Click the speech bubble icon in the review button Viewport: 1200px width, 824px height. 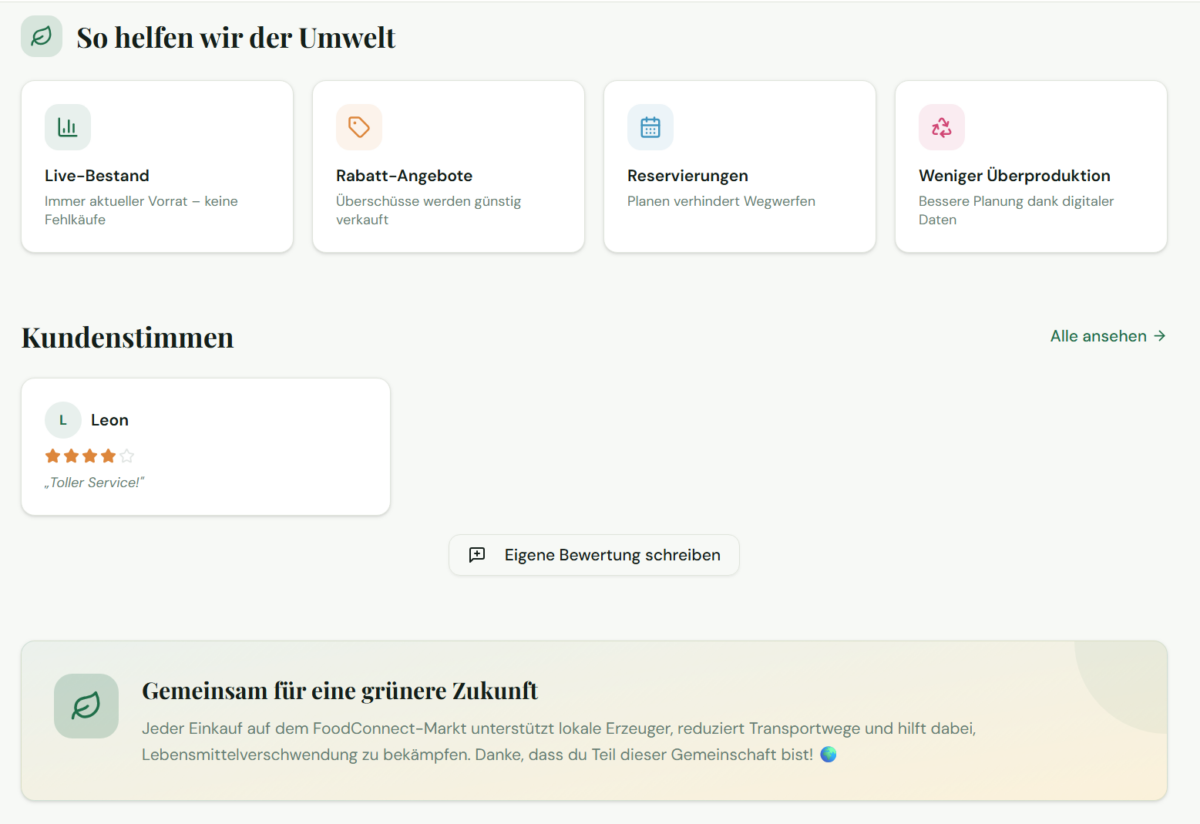click(477, 555)
